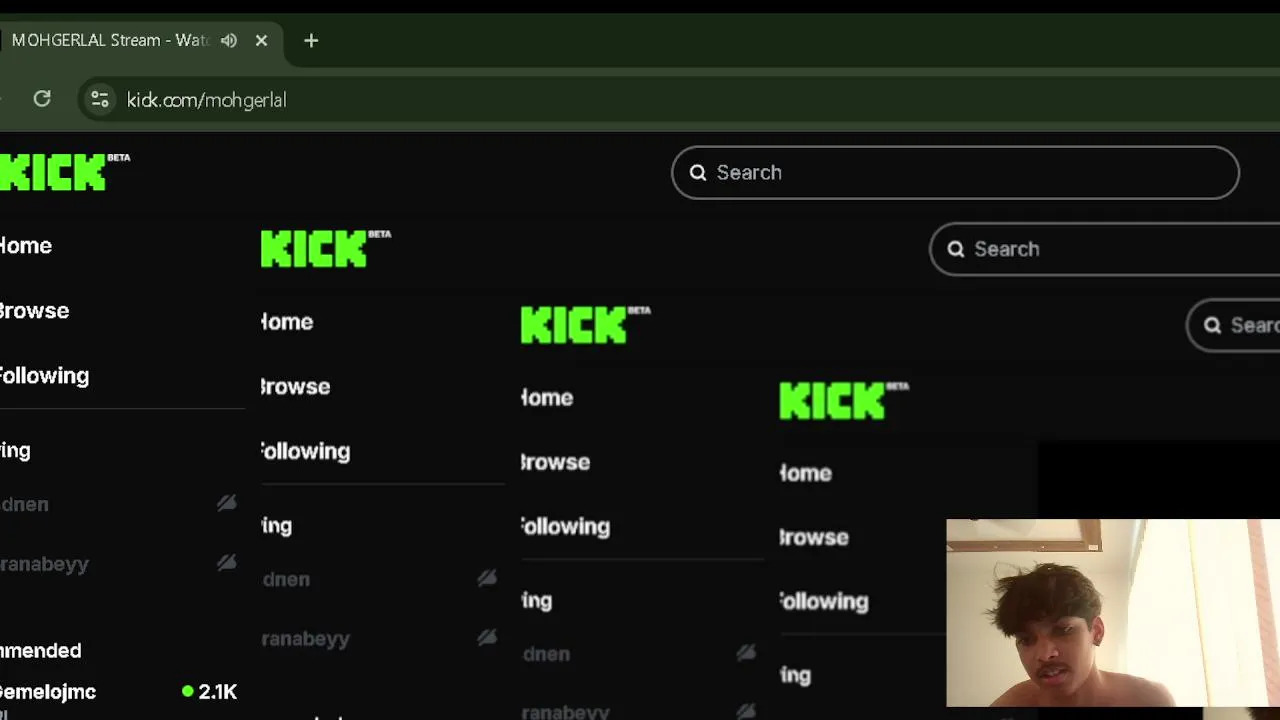The image size is (1280, 720).
Task: Click the third-level, partly cut-off Search field
Action: point(1233,325)
